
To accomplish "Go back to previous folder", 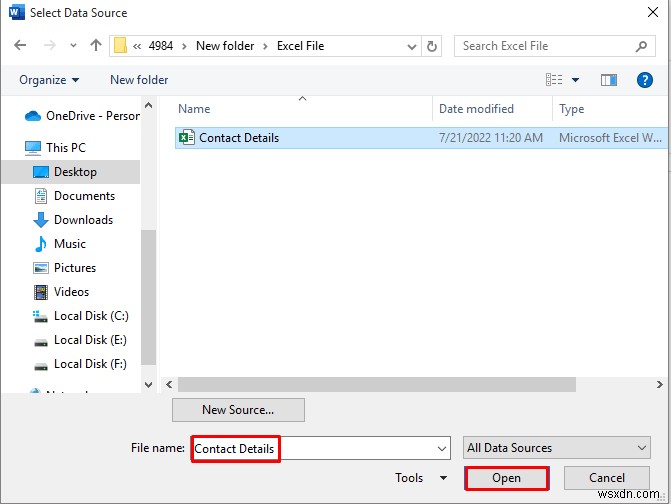I will tap(20, 45).
